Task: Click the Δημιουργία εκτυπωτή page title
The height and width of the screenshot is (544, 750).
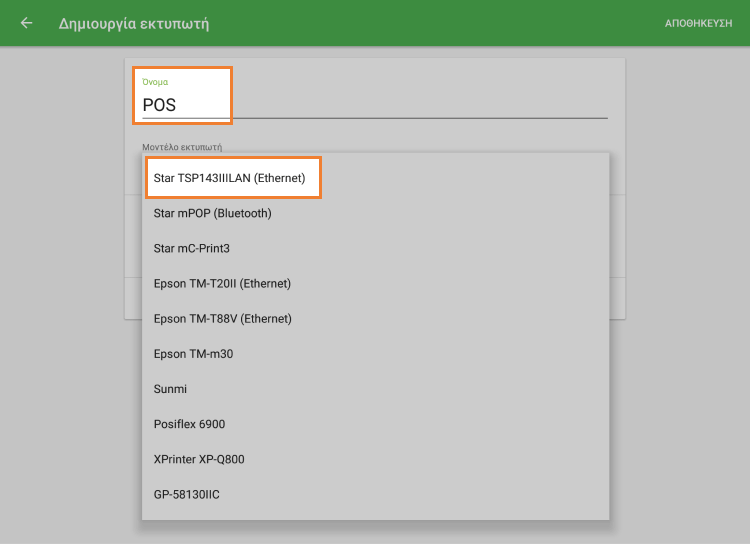Action: point(134,23)
